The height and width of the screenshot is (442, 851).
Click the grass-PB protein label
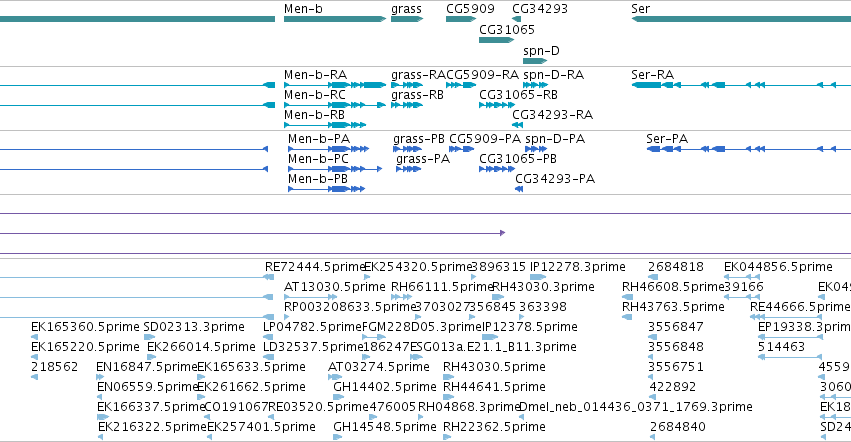pos(419,139)
